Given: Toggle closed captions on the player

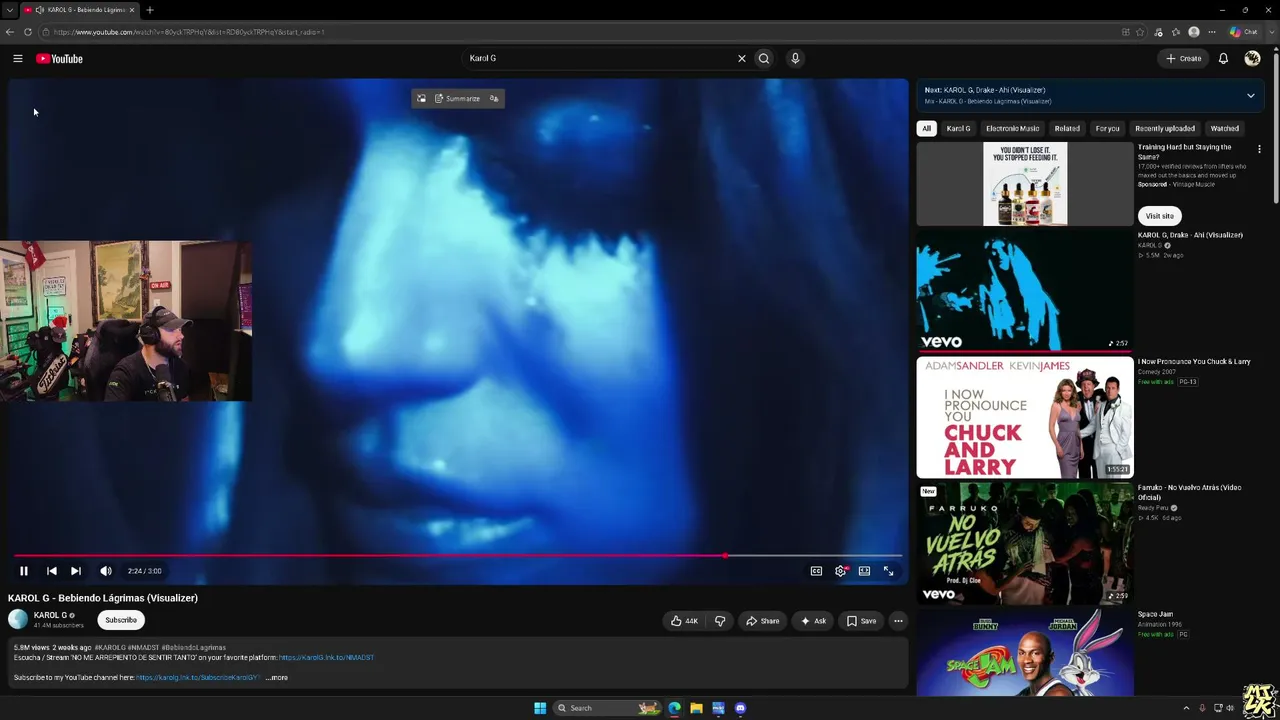Looking at the screenshot, I should (x=816, y=571).
